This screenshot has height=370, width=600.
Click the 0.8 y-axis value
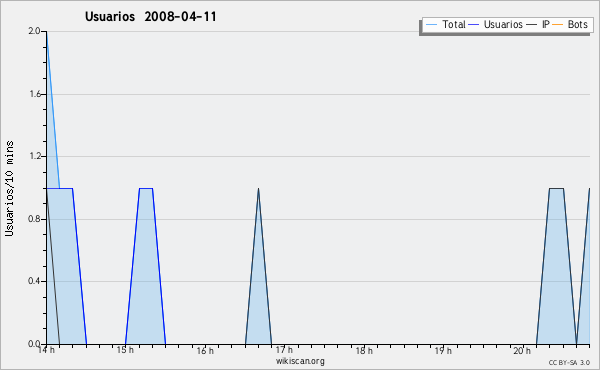[x=34, y=219]
